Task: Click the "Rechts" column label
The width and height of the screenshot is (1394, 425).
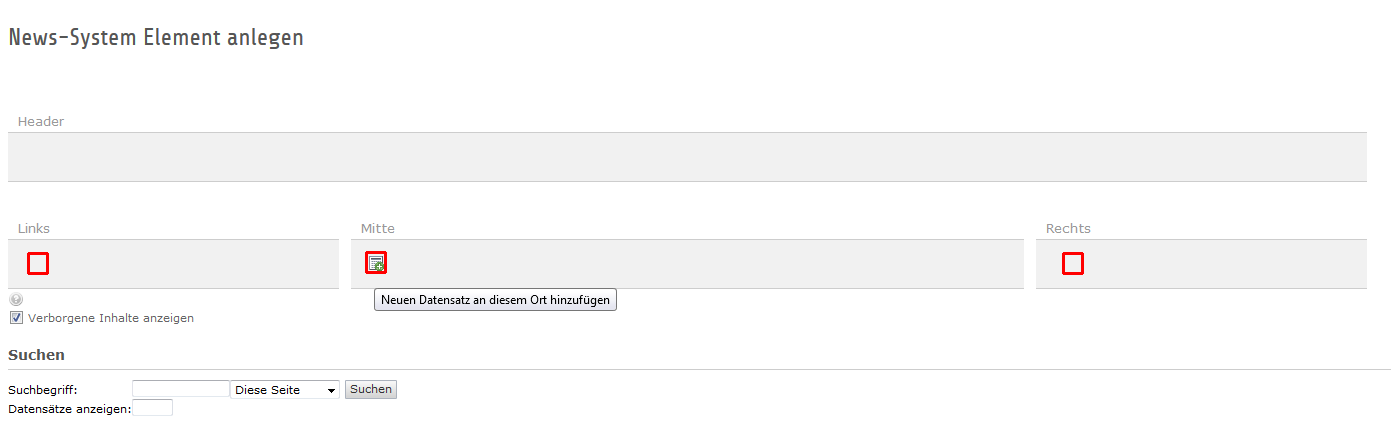Action: [x=1068, y=229]
